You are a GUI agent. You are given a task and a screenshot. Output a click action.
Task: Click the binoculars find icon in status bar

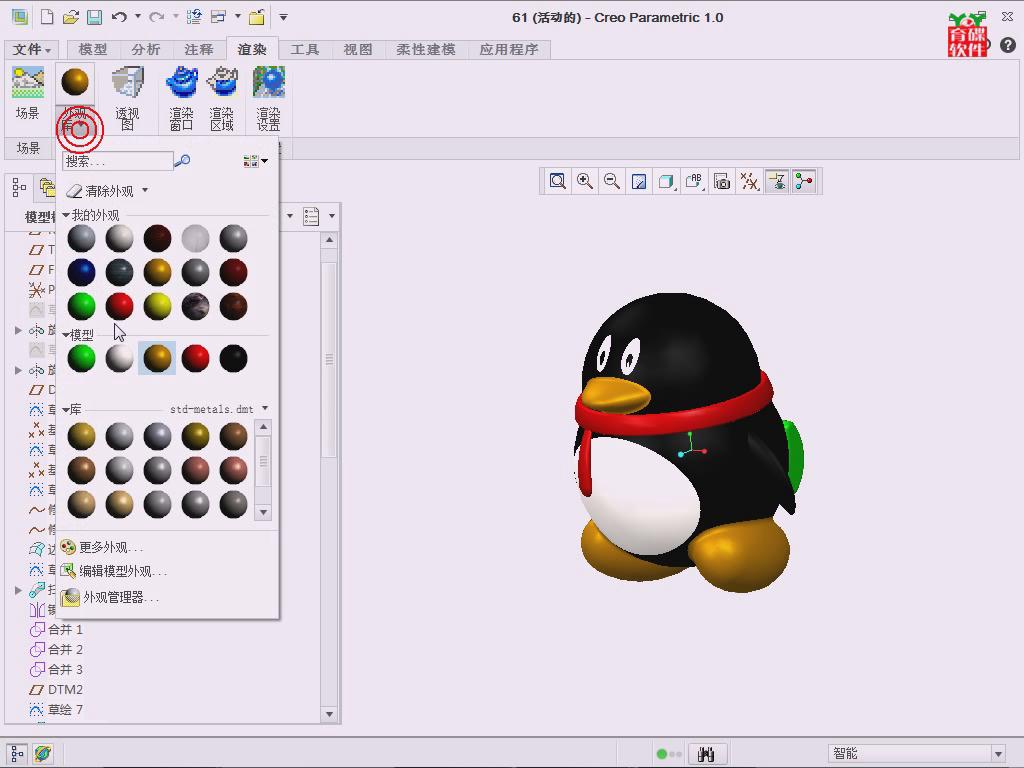706,754
